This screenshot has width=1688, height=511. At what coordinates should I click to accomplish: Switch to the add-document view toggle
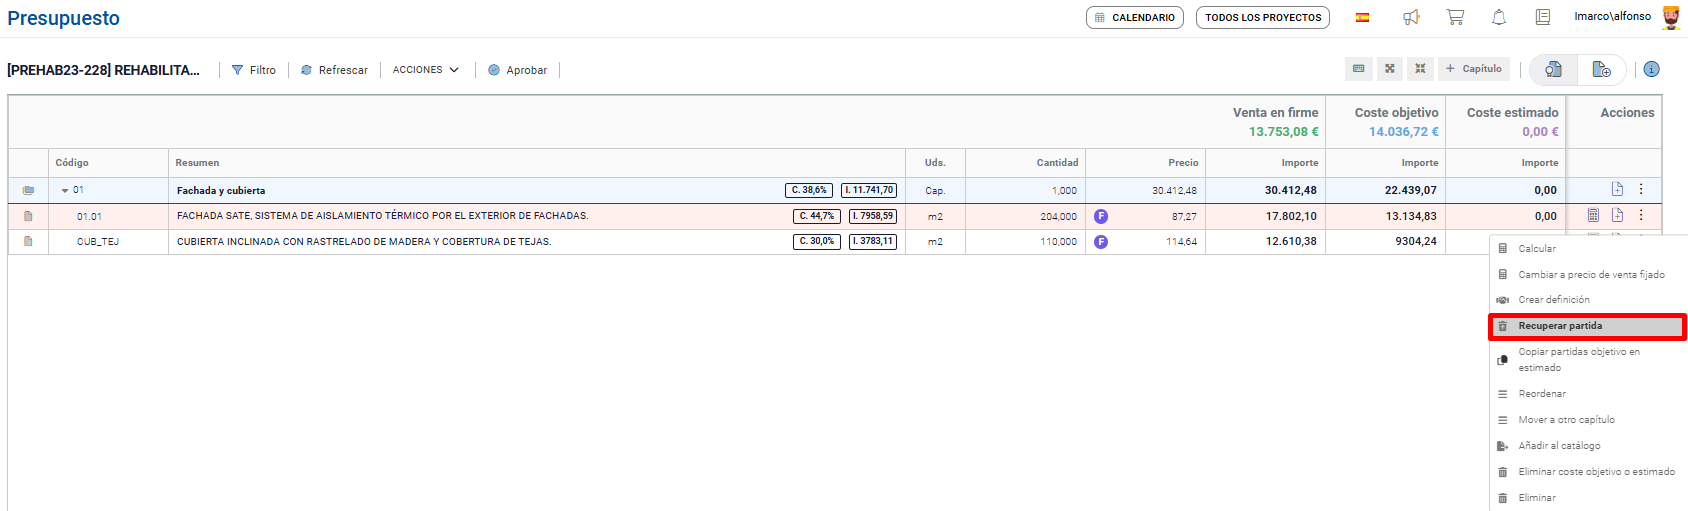click(x=1601, y=69)
